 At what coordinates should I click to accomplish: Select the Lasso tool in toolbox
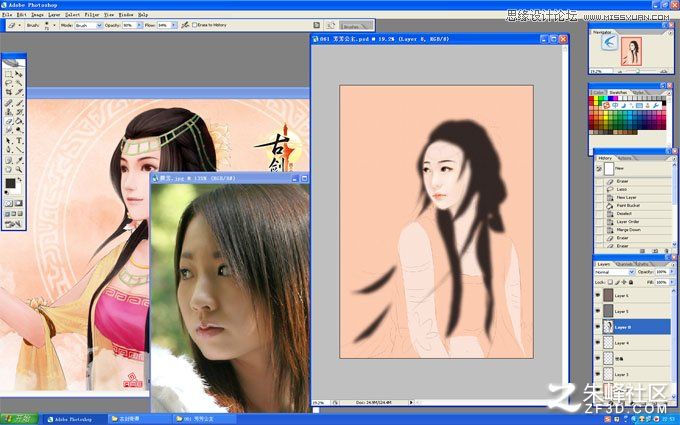pyautogui.click(x=9, y=83)
